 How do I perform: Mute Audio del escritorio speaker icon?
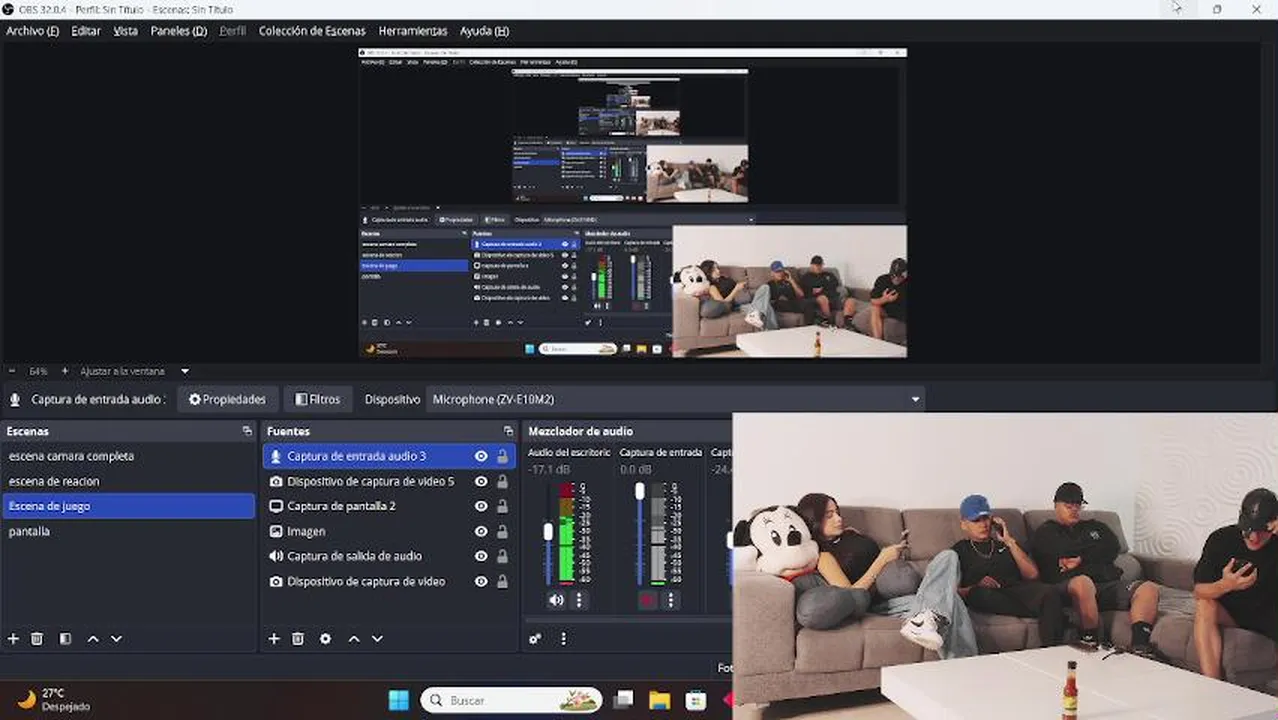(556, 600)
